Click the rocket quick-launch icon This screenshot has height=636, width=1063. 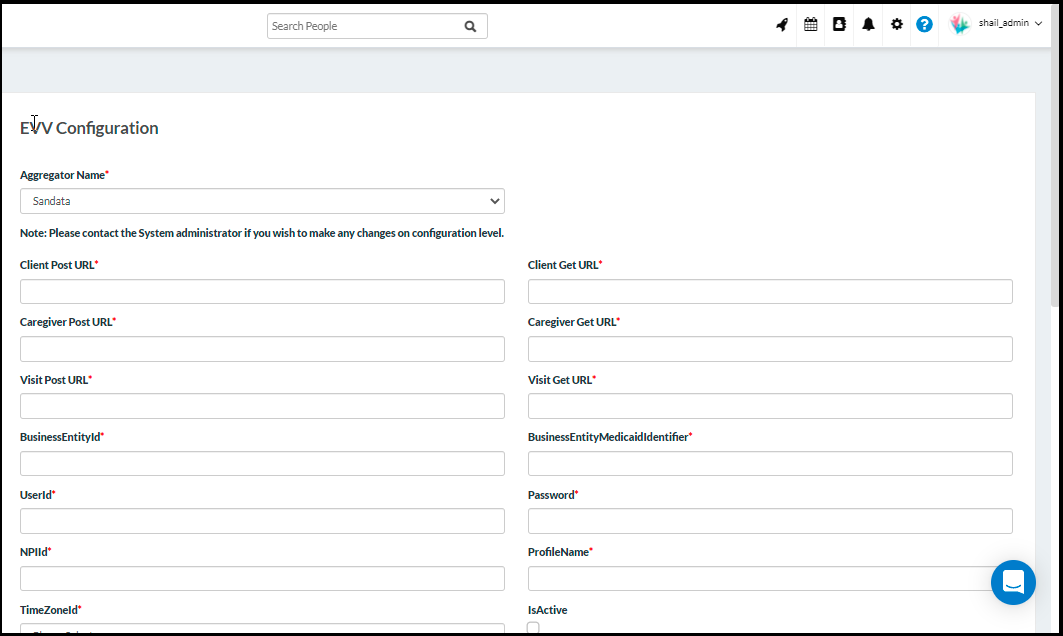tap(782, 25)
